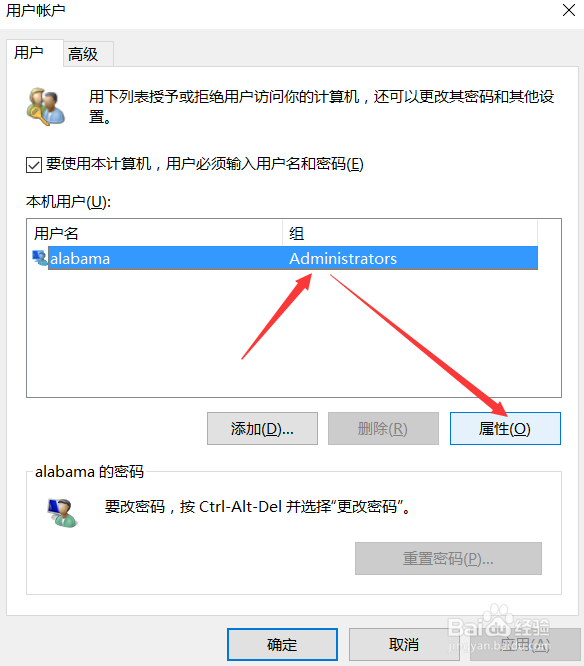Click the 添加(D)... button

point(262,429)
